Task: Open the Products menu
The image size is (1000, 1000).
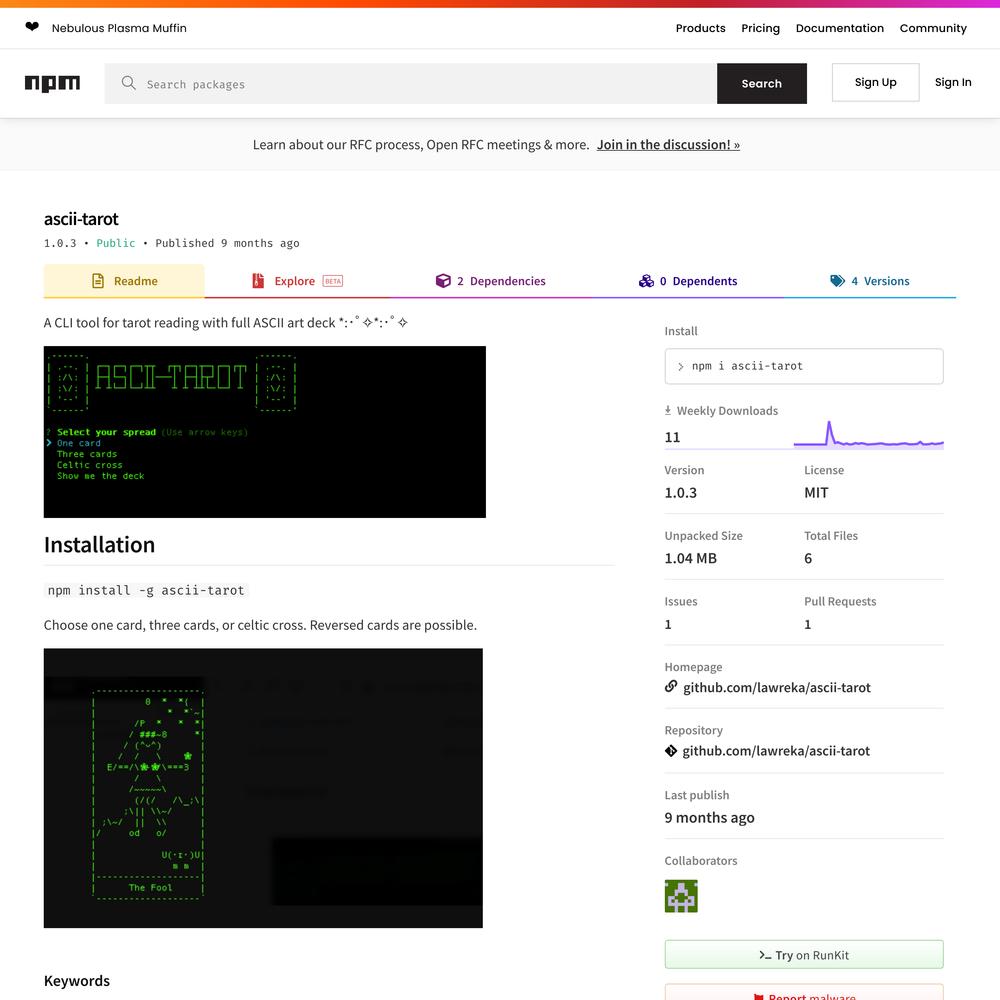Action: (x=700, y=28)
